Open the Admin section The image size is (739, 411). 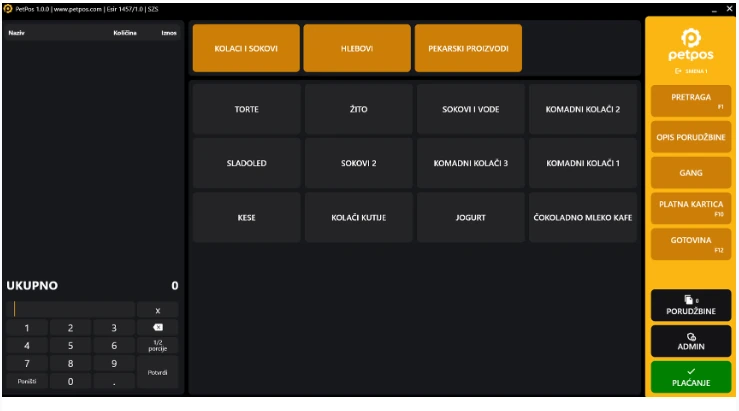(691, 341)
